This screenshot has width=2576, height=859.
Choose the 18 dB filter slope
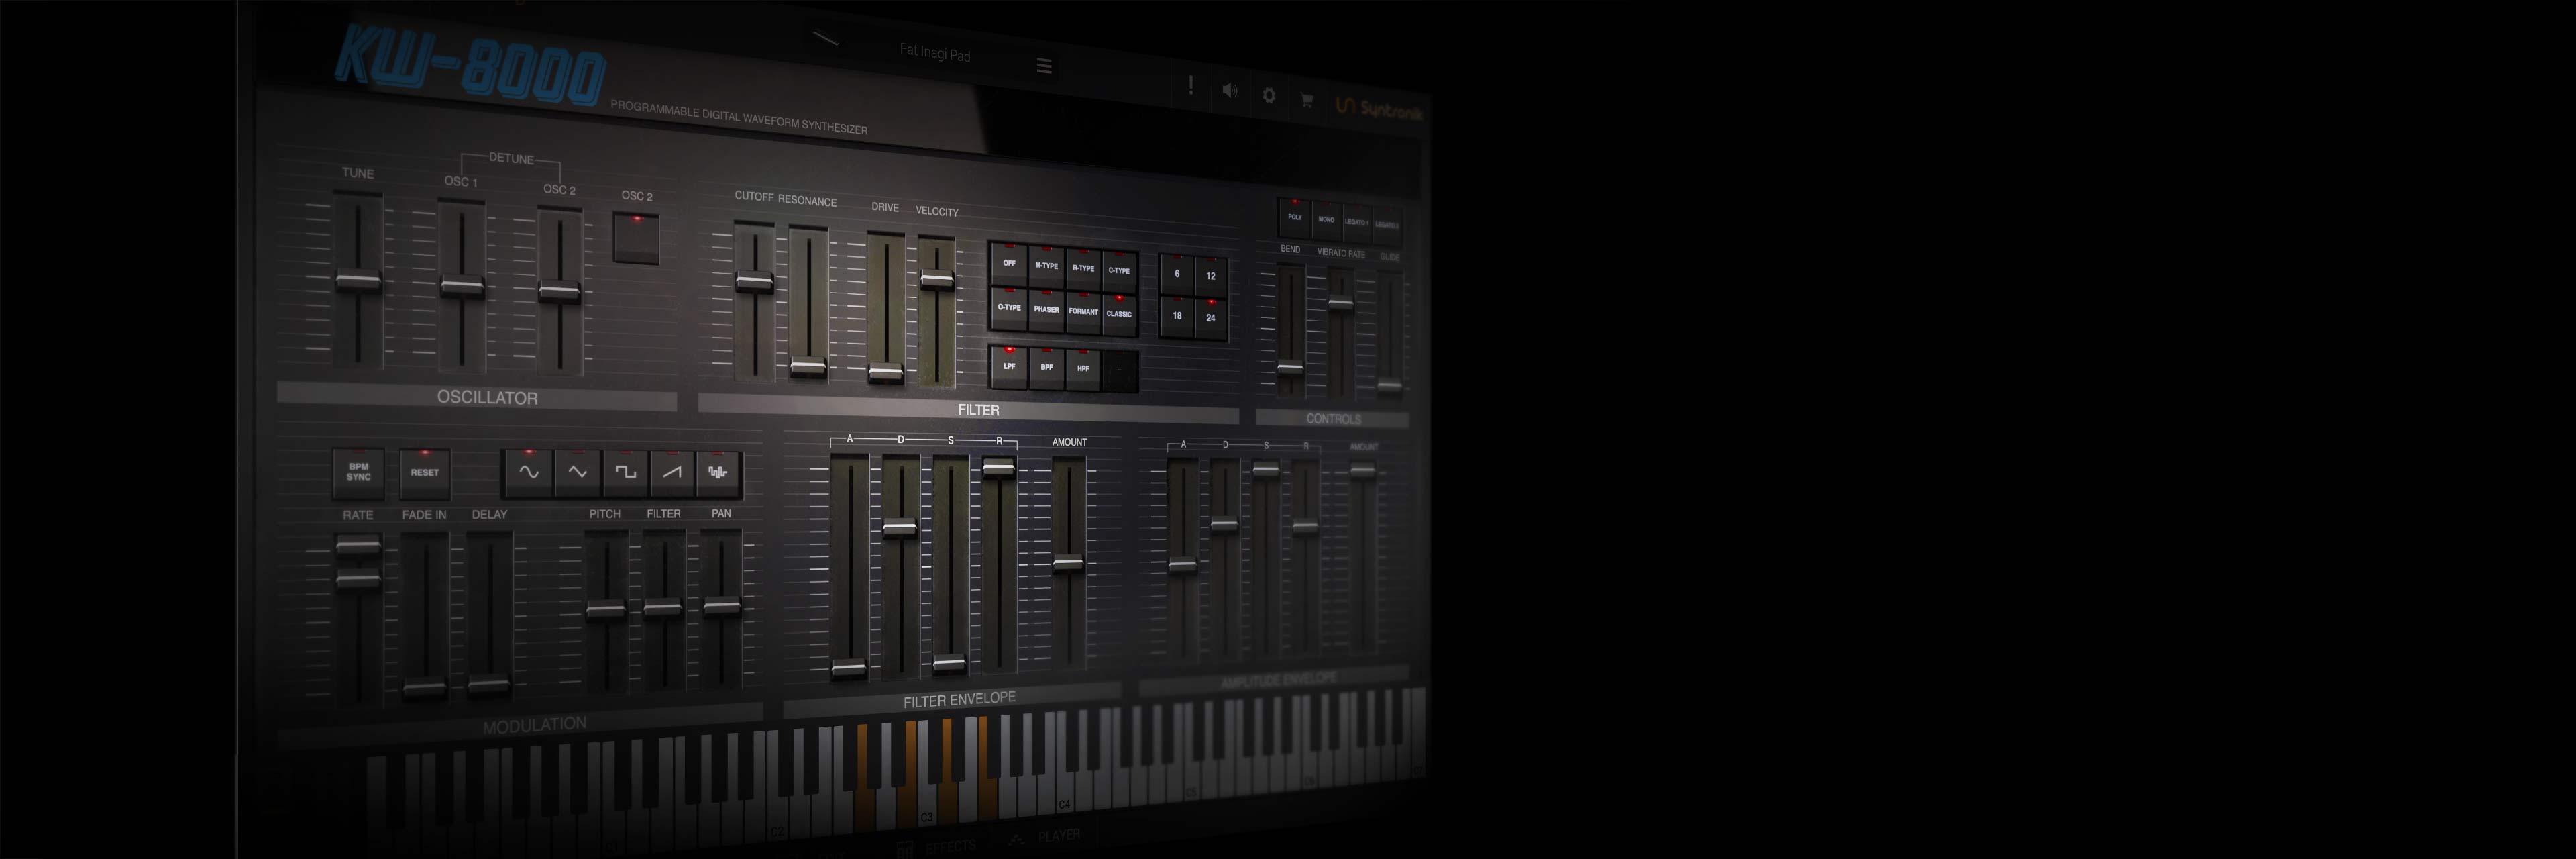click(x=1177, y=316)
